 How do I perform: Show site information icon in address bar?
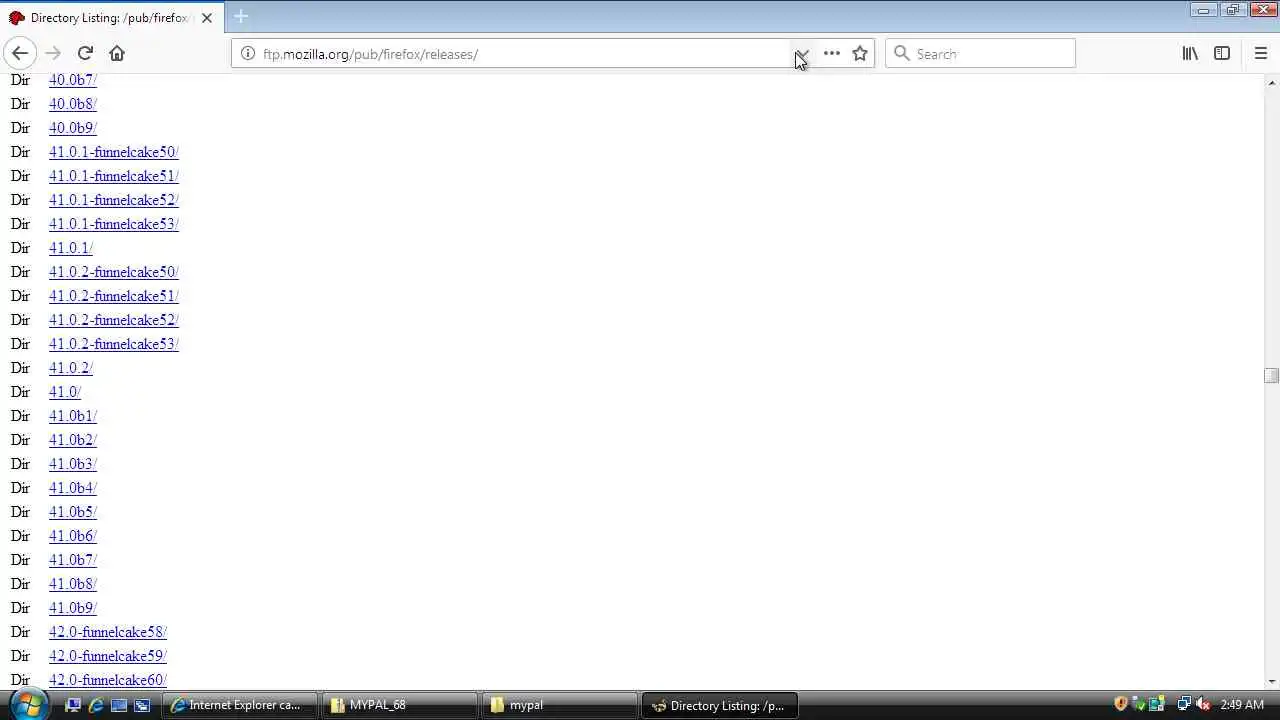pos(248,54)
